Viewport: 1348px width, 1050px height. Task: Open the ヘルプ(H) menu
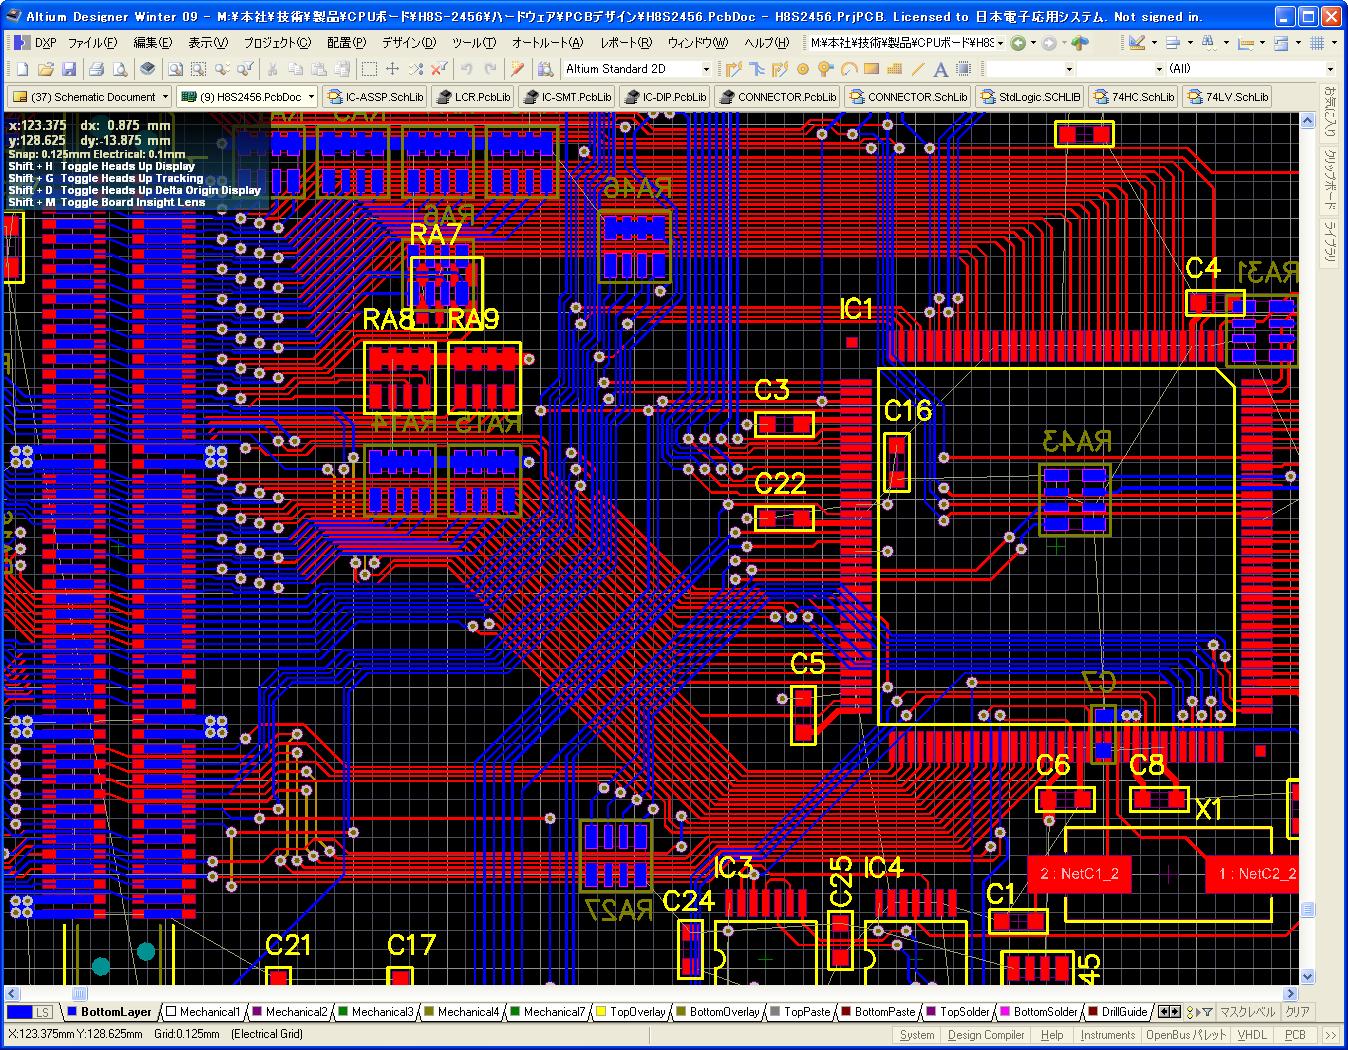tap(767, 43)
